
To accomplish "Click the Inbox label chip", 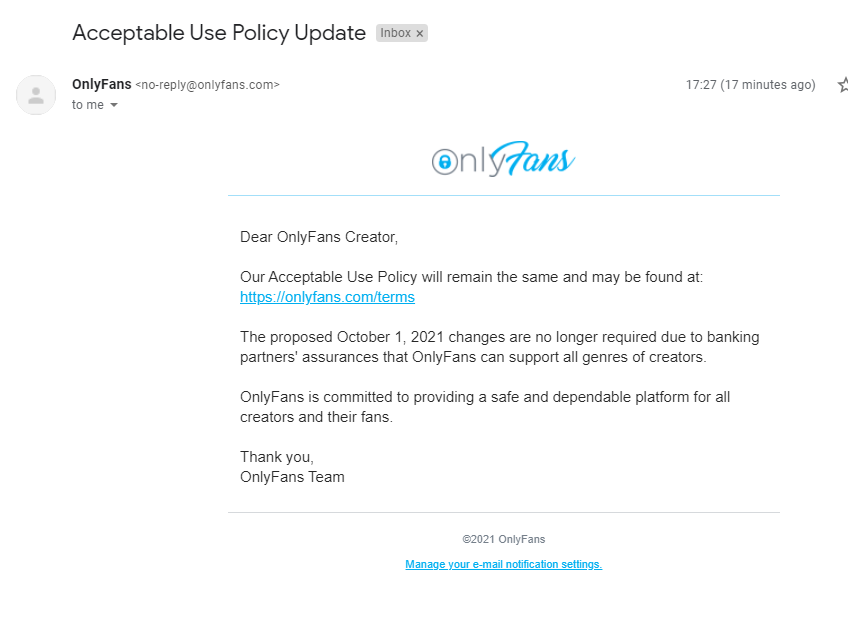I will tap(395, 33).
